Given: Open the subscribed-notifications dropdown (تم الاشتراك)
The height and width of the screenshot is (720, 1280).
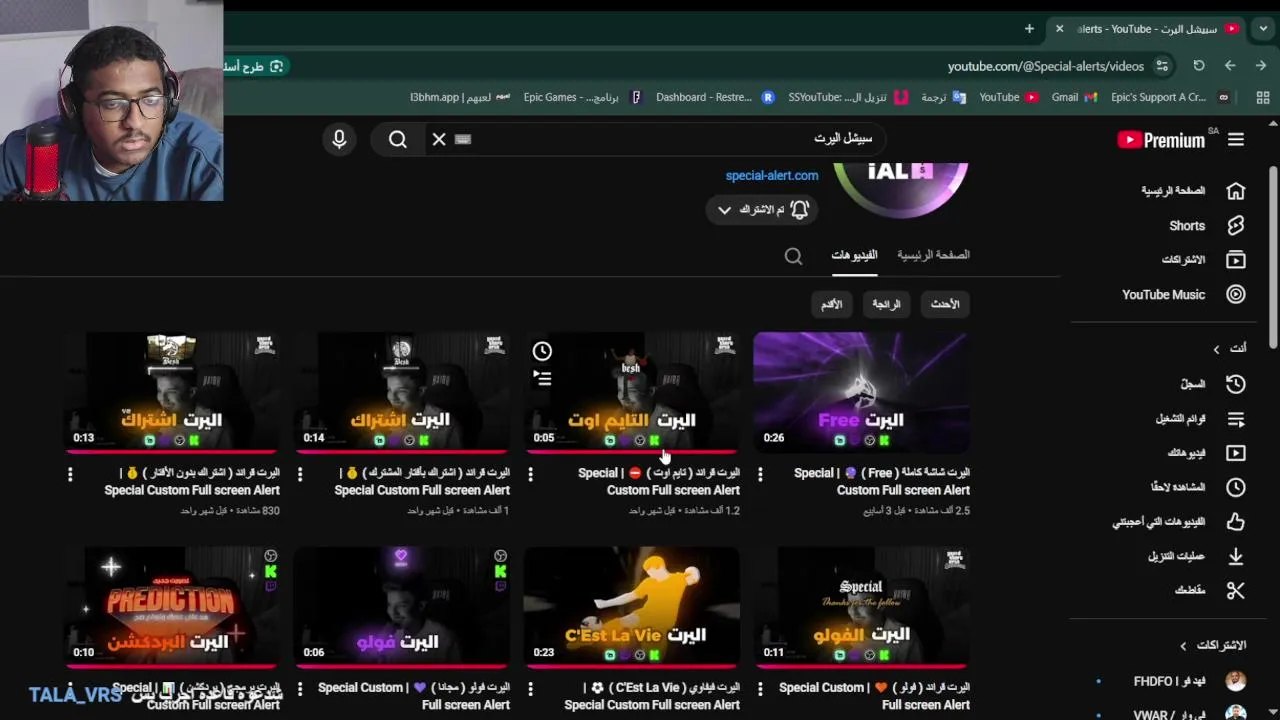Looking at the screenshot, I should 762,209.
